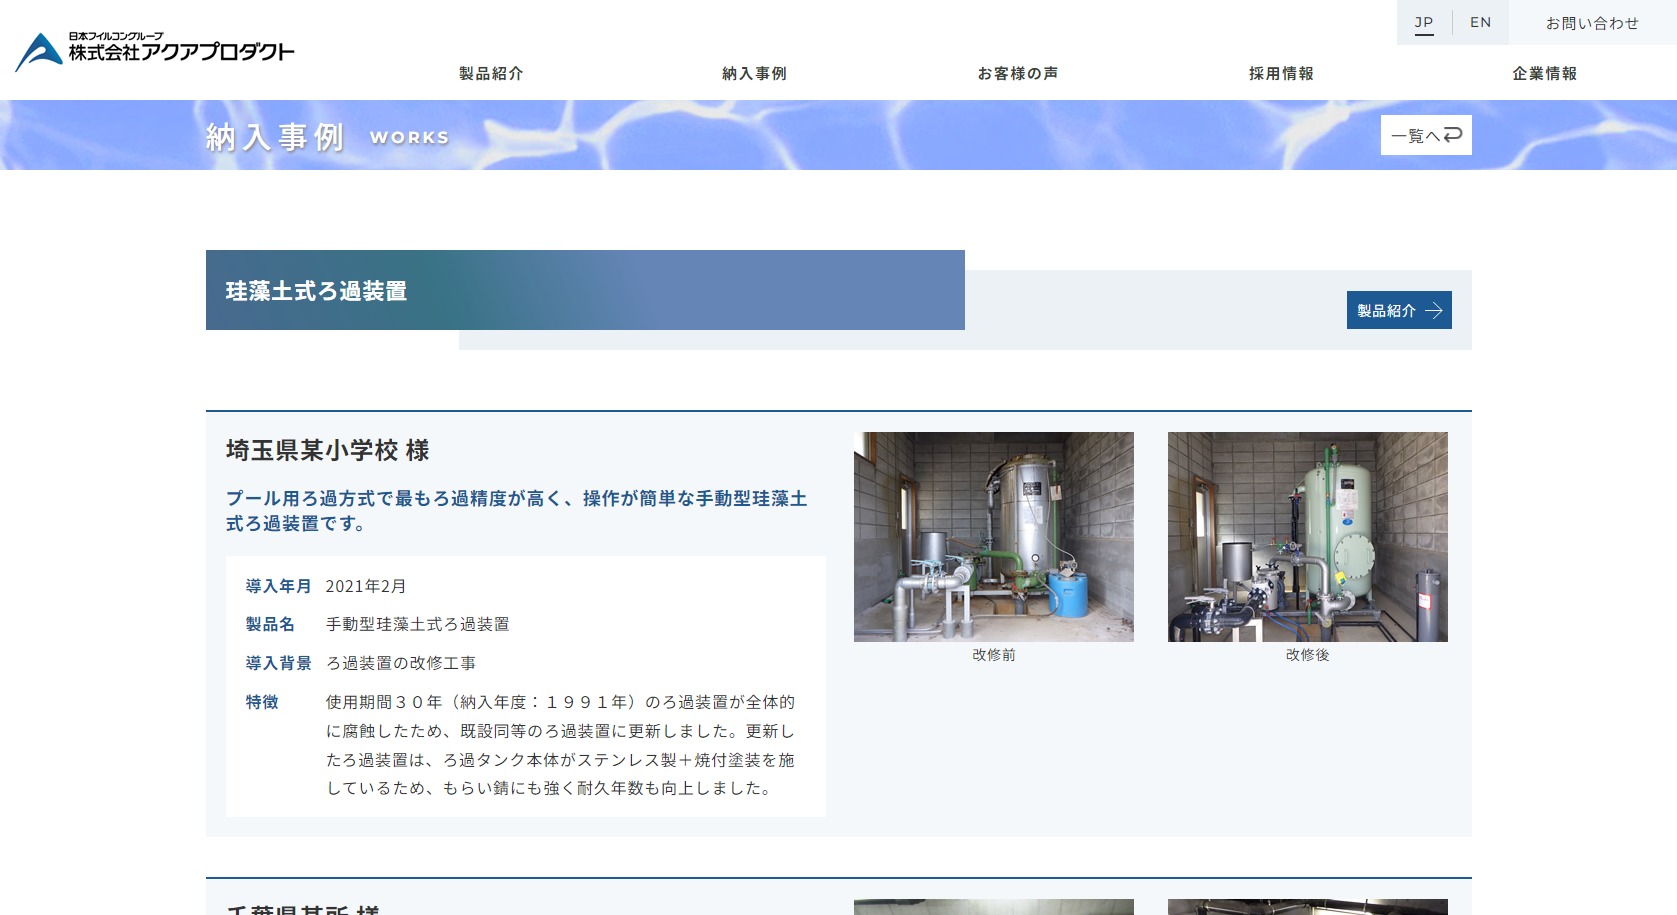Click the 埼玉県某小学校 様 case title

pyautogui.click(x=327, y=451)
